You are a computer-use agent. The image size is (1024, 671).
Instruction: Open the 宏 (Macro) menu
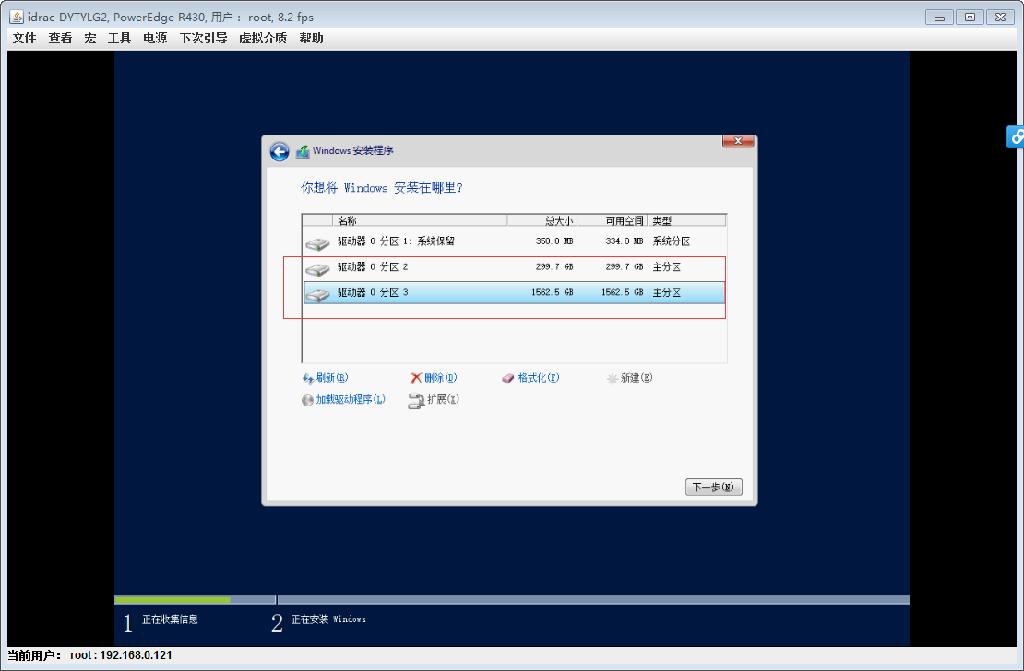[88, 37]
